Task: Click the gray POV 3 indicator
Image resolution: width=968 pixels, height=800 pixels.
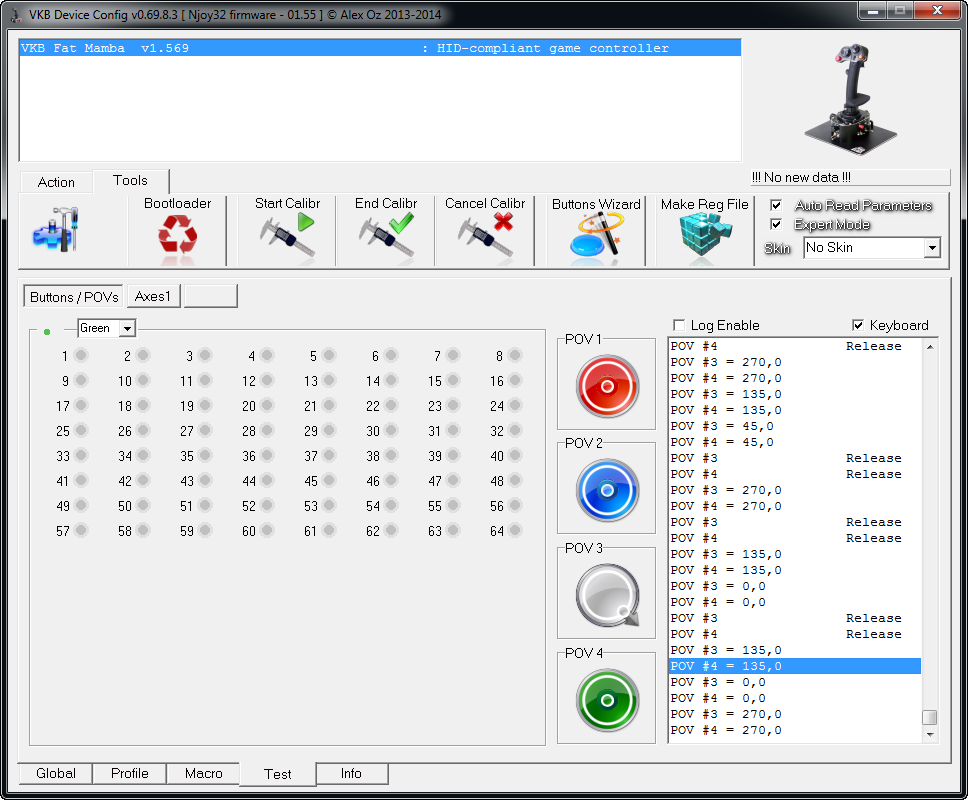Action: [607, 596]
